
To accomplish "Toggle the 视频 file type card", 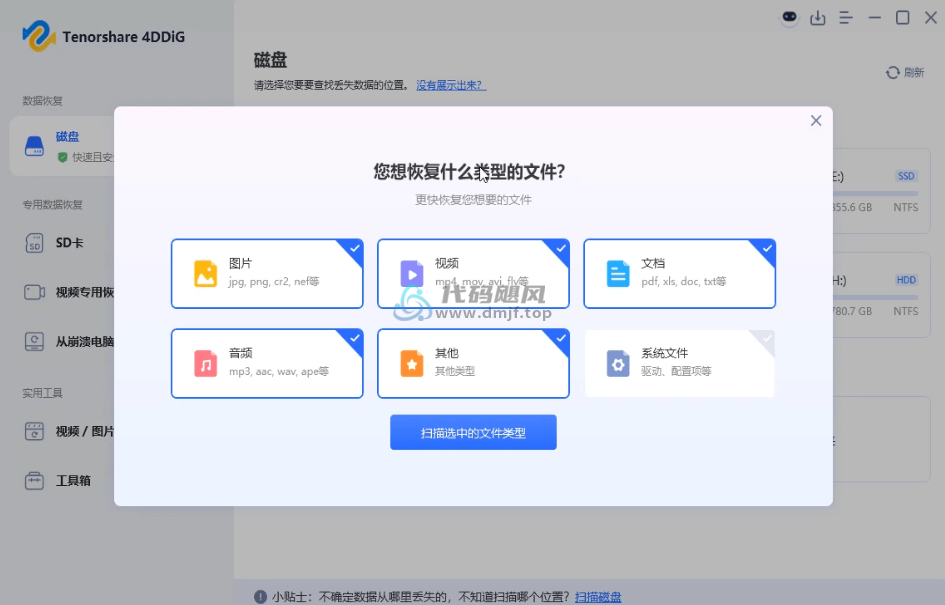I will click(473, 274).
